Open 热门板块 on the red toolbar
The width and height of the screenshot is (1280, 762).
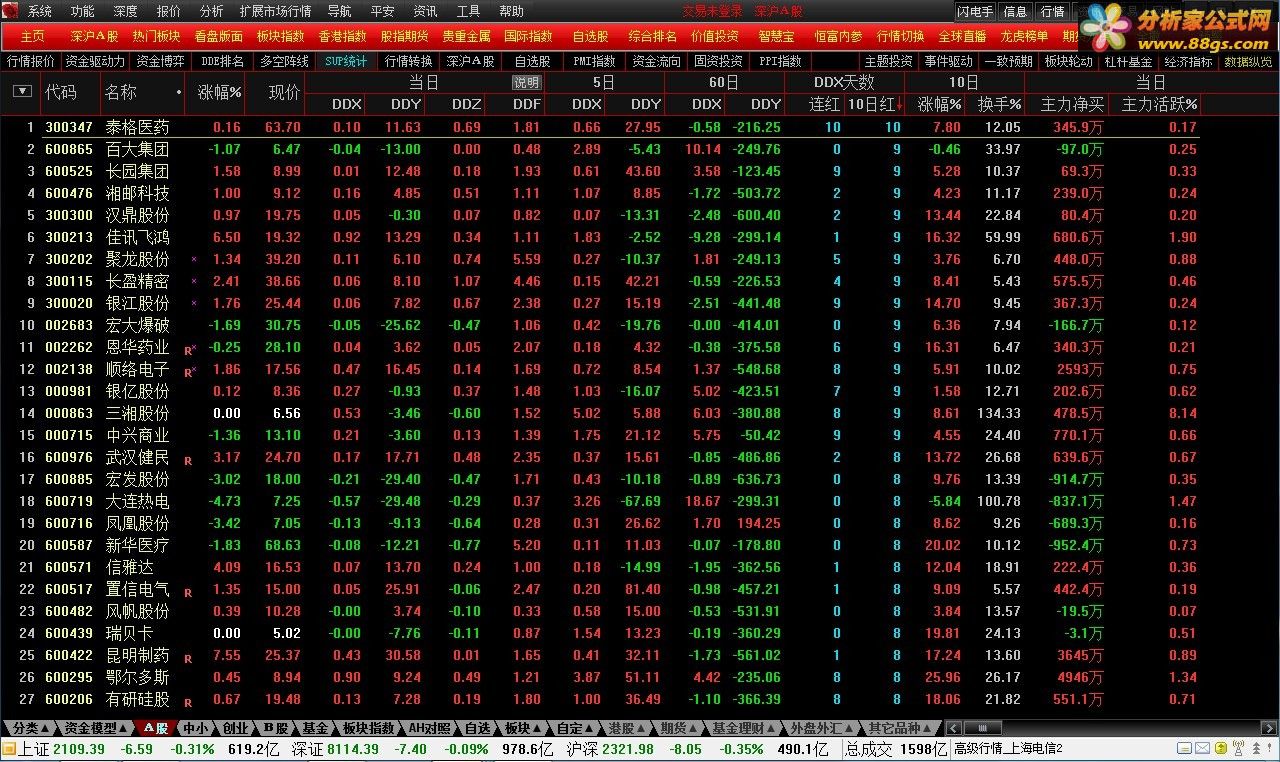157,36
